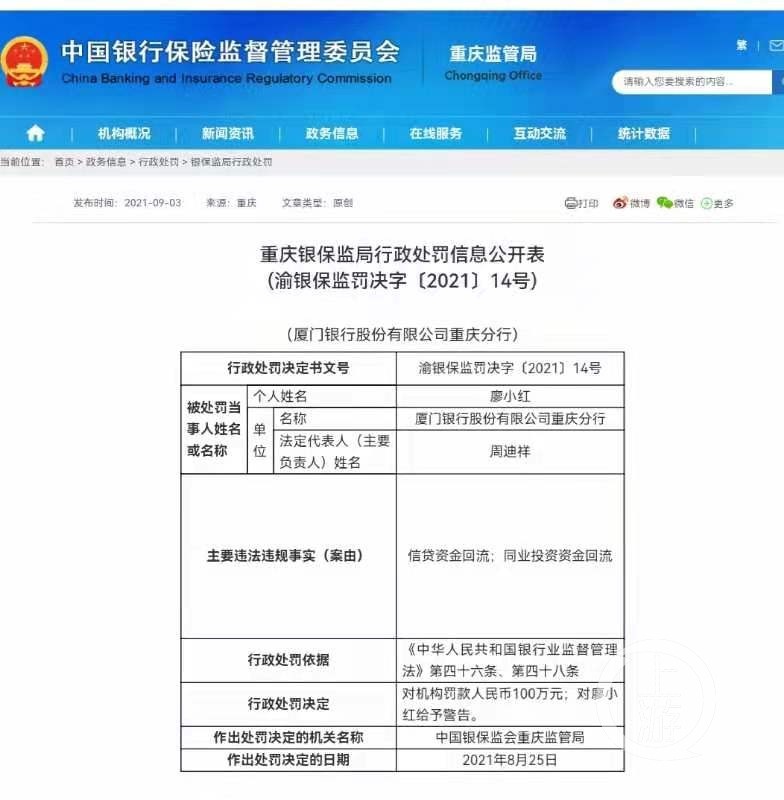Click source text 来源：重庆

tap(231, 203)
